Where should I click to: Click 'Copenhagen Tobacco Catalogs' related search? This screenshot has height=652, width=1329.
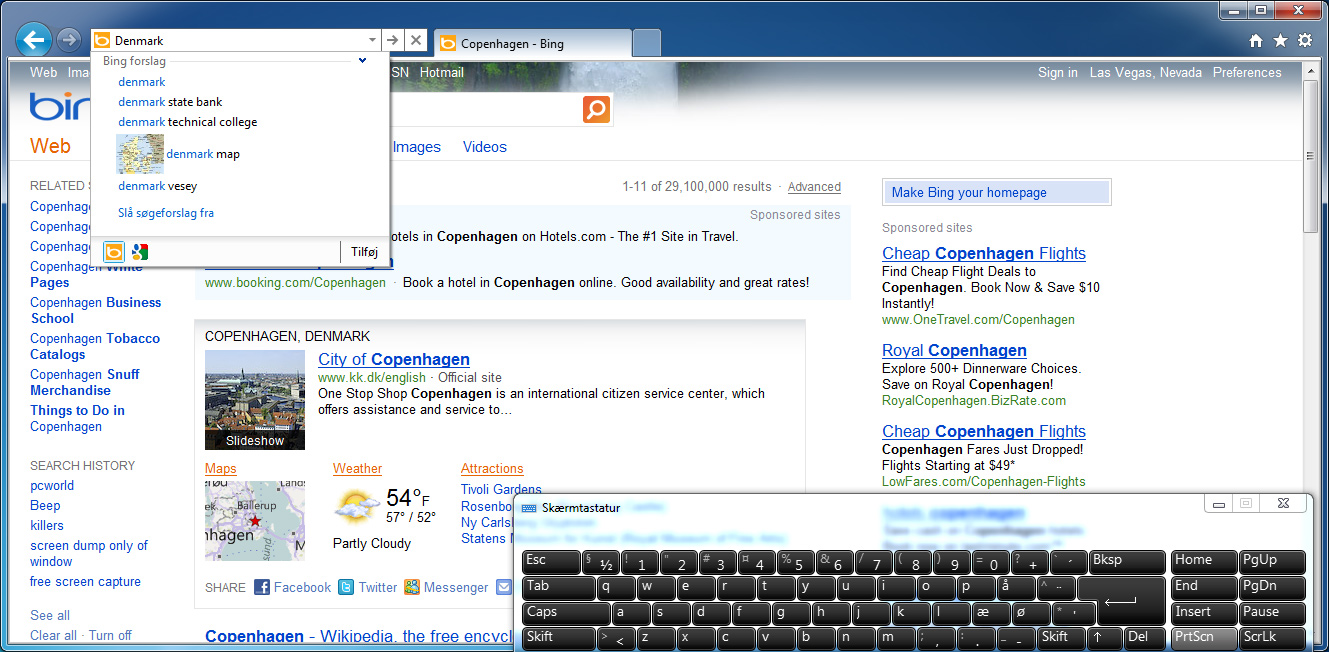tap(95, 346)
